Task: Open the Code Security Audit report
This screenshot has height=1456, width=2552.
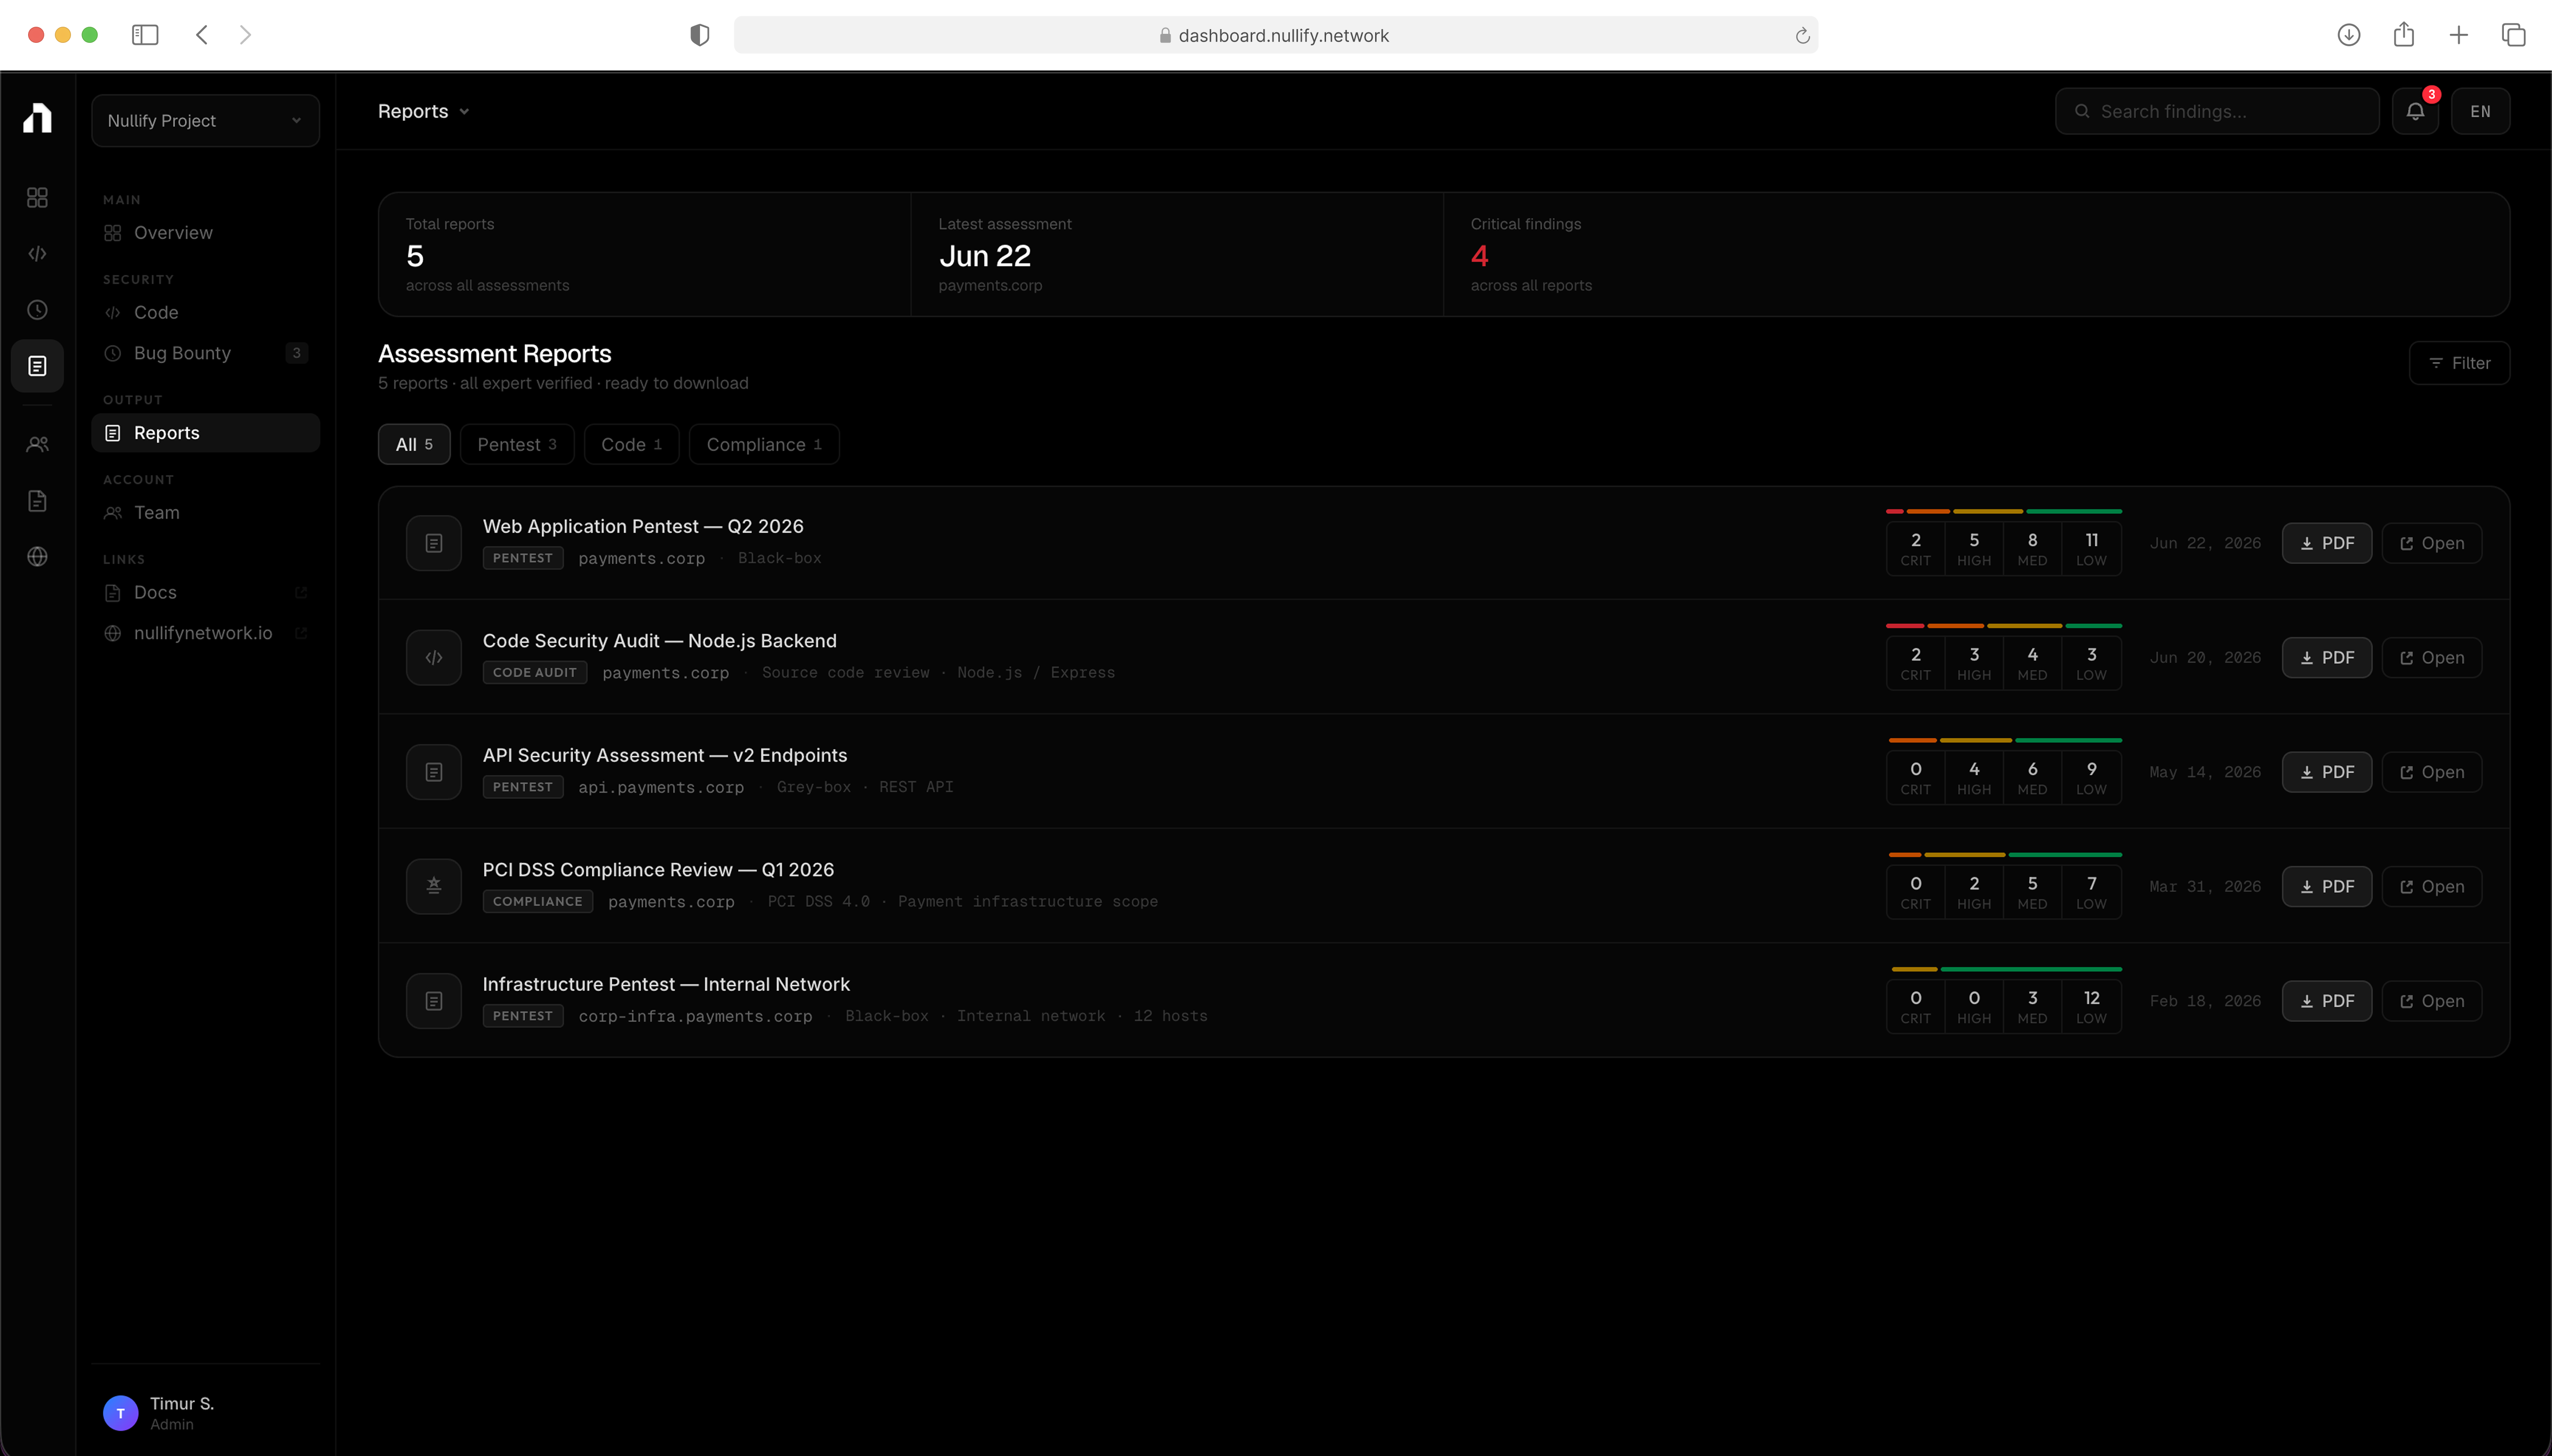Action: pos(2431,657)
